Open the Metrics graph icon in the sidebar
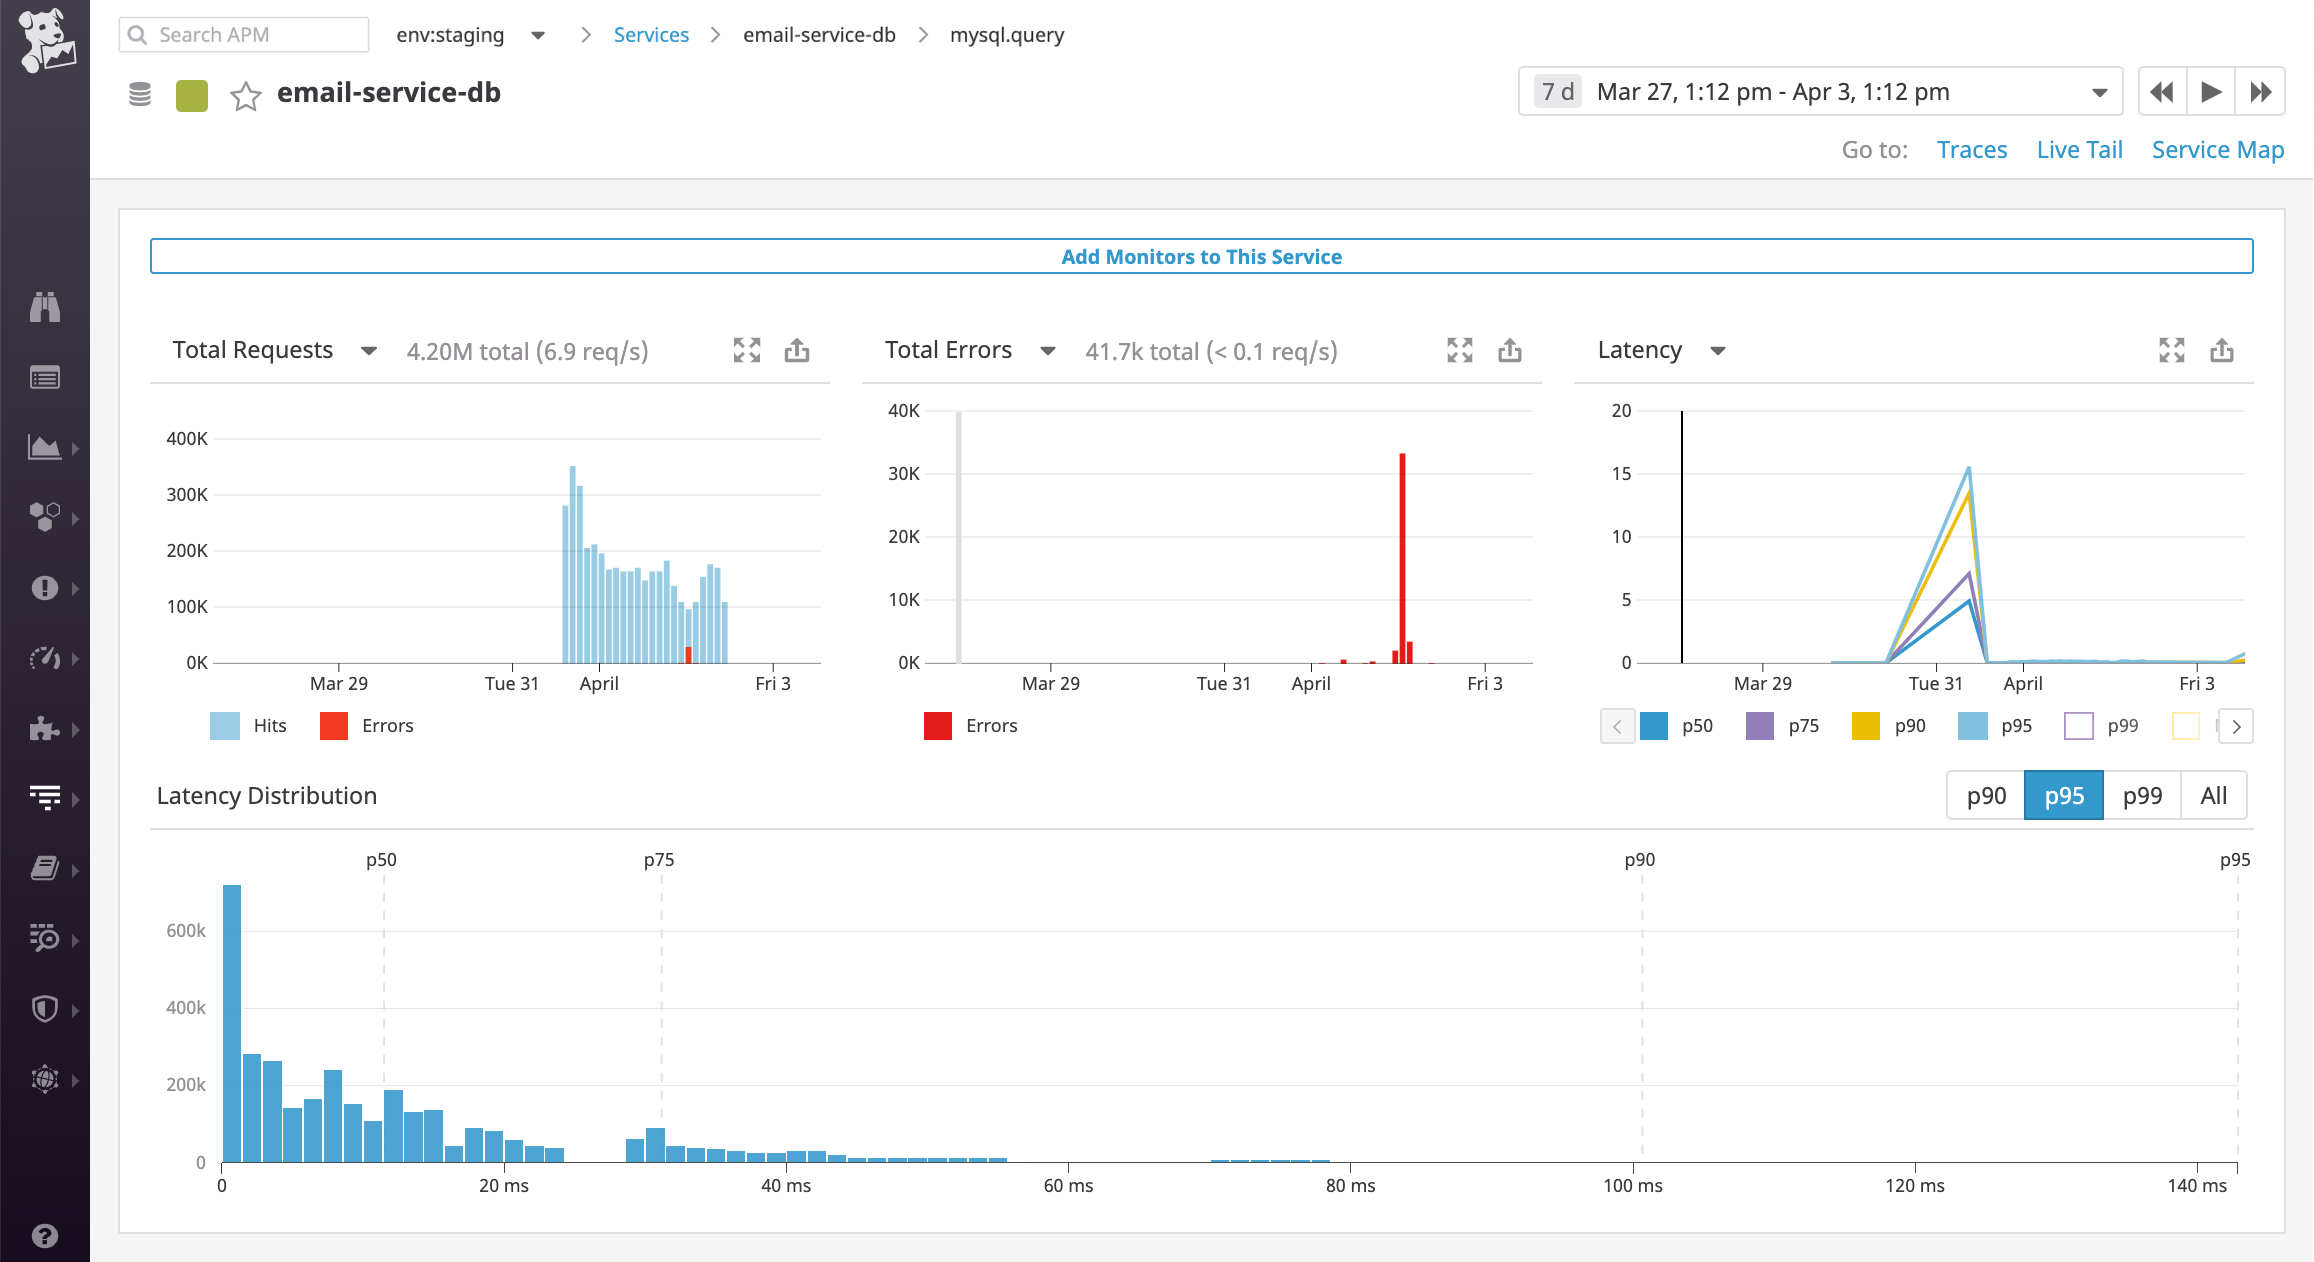This screenshot has width=2314, height=1262. [x=45, y=447]
